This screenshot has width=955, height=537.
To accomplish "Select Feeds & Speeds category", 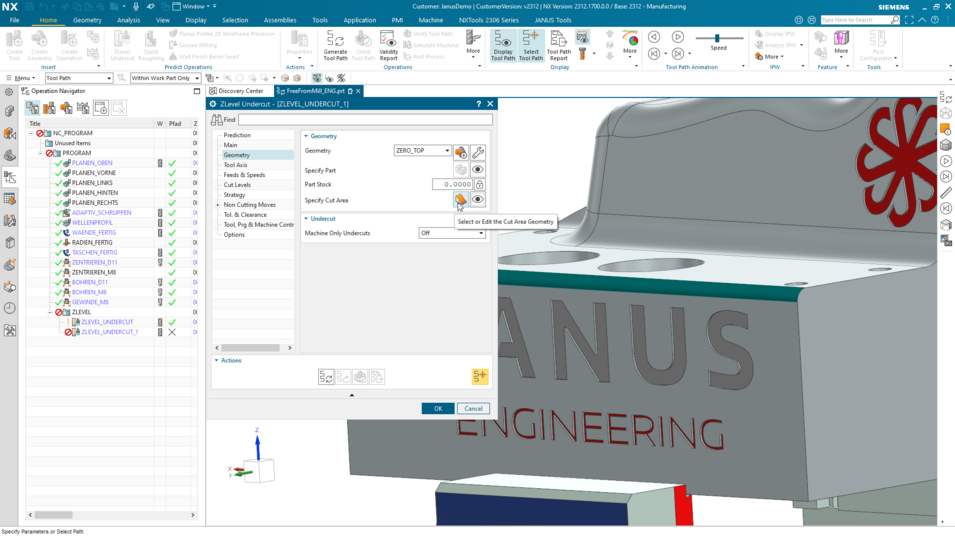I will 244,175.
